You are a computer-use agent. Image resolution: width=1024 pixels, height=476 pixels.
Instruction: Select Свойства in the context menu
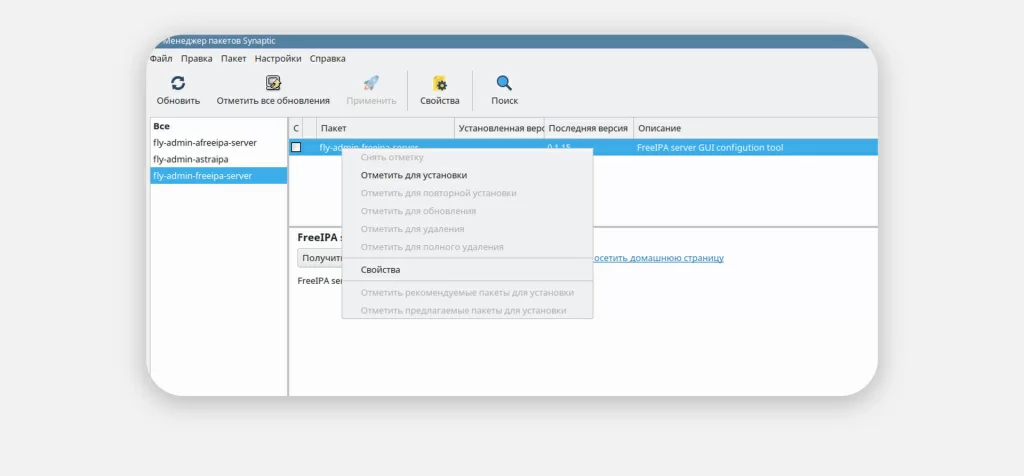(380, 270)
